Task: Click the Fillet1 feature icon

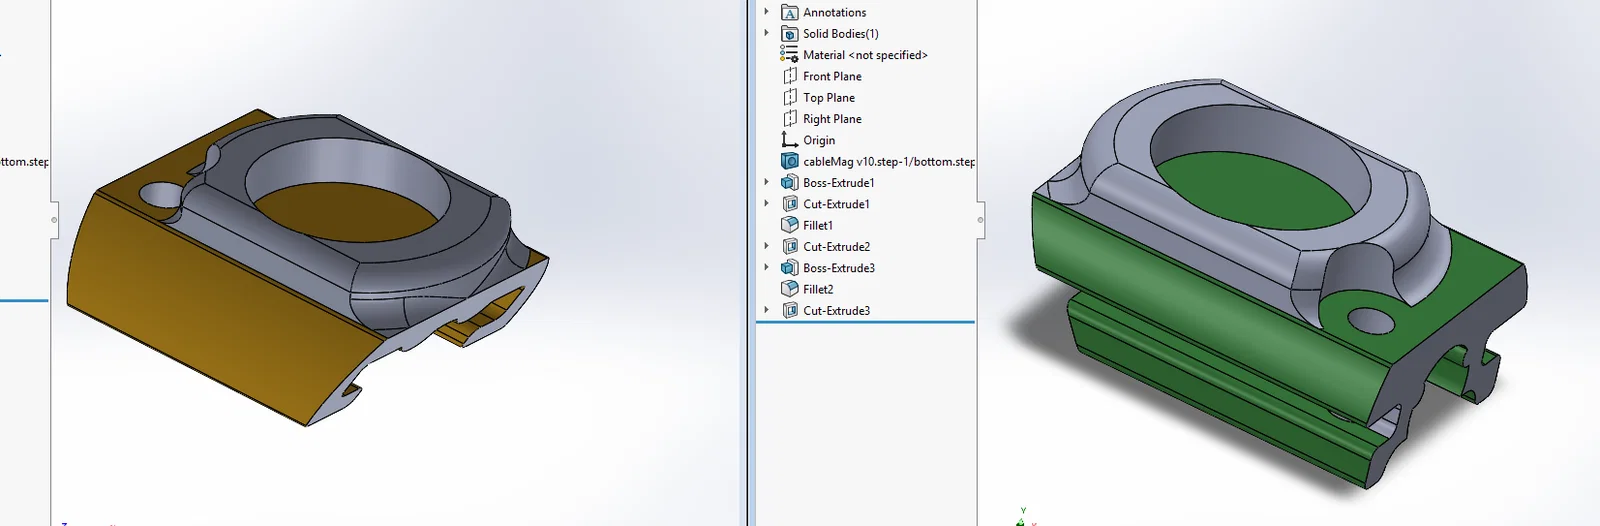Action: (790, 225)
